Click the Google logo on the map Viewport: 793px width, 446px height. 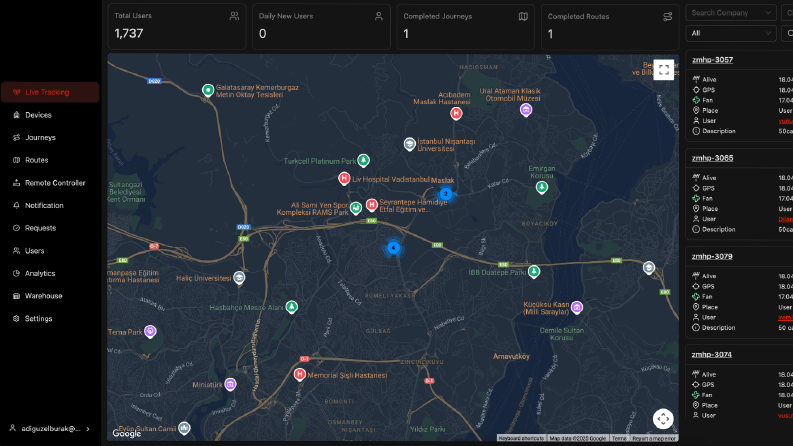[x=126, y=433]
